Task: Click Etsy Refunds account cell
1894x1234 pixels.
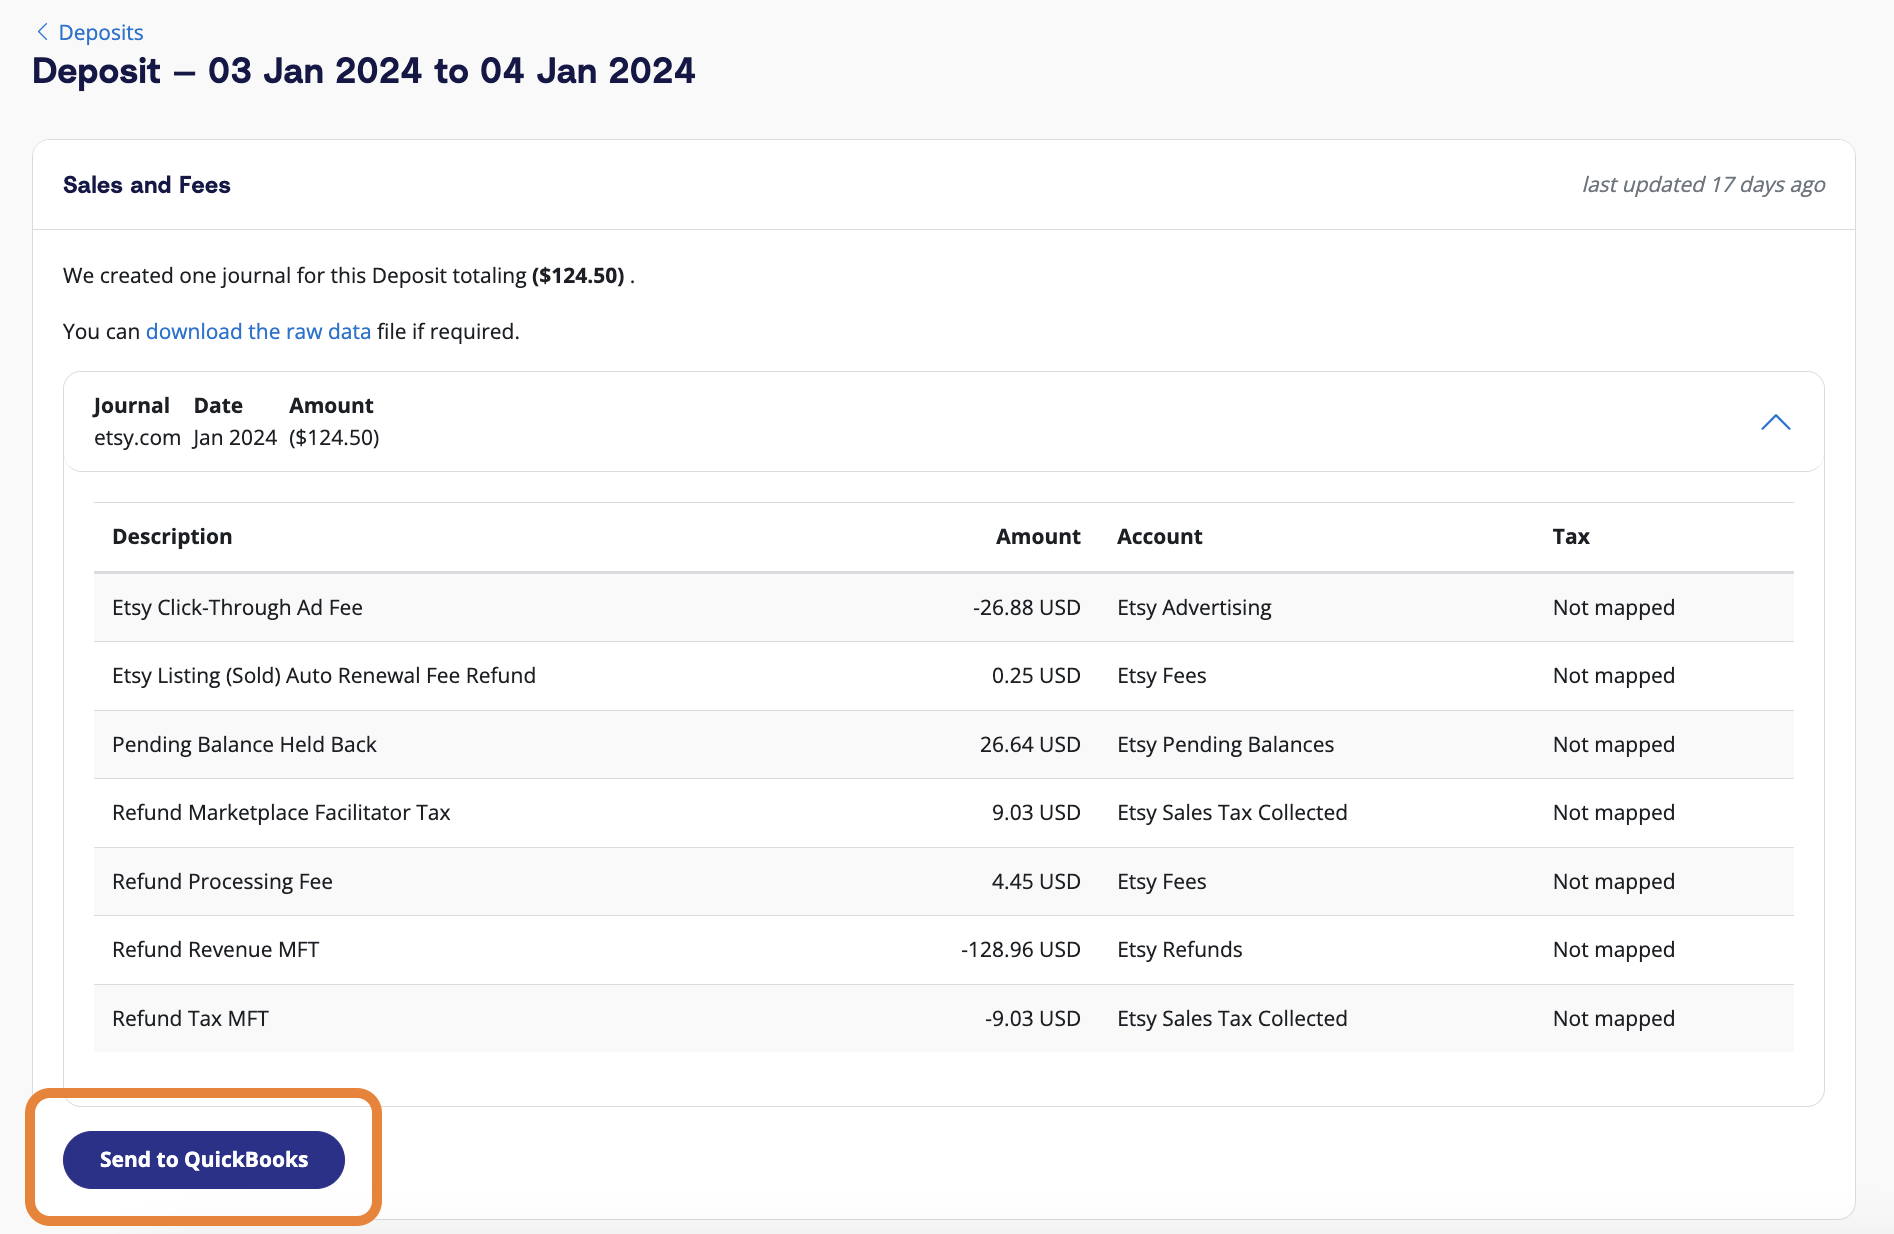Action: tap(1179, 949)
